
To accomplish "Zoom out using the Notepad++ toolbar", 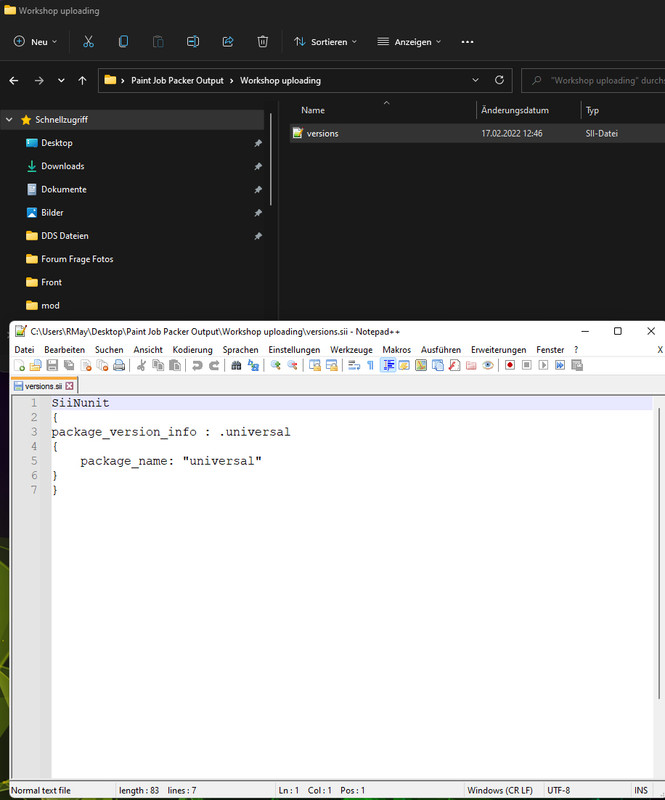I will (292, 365).
